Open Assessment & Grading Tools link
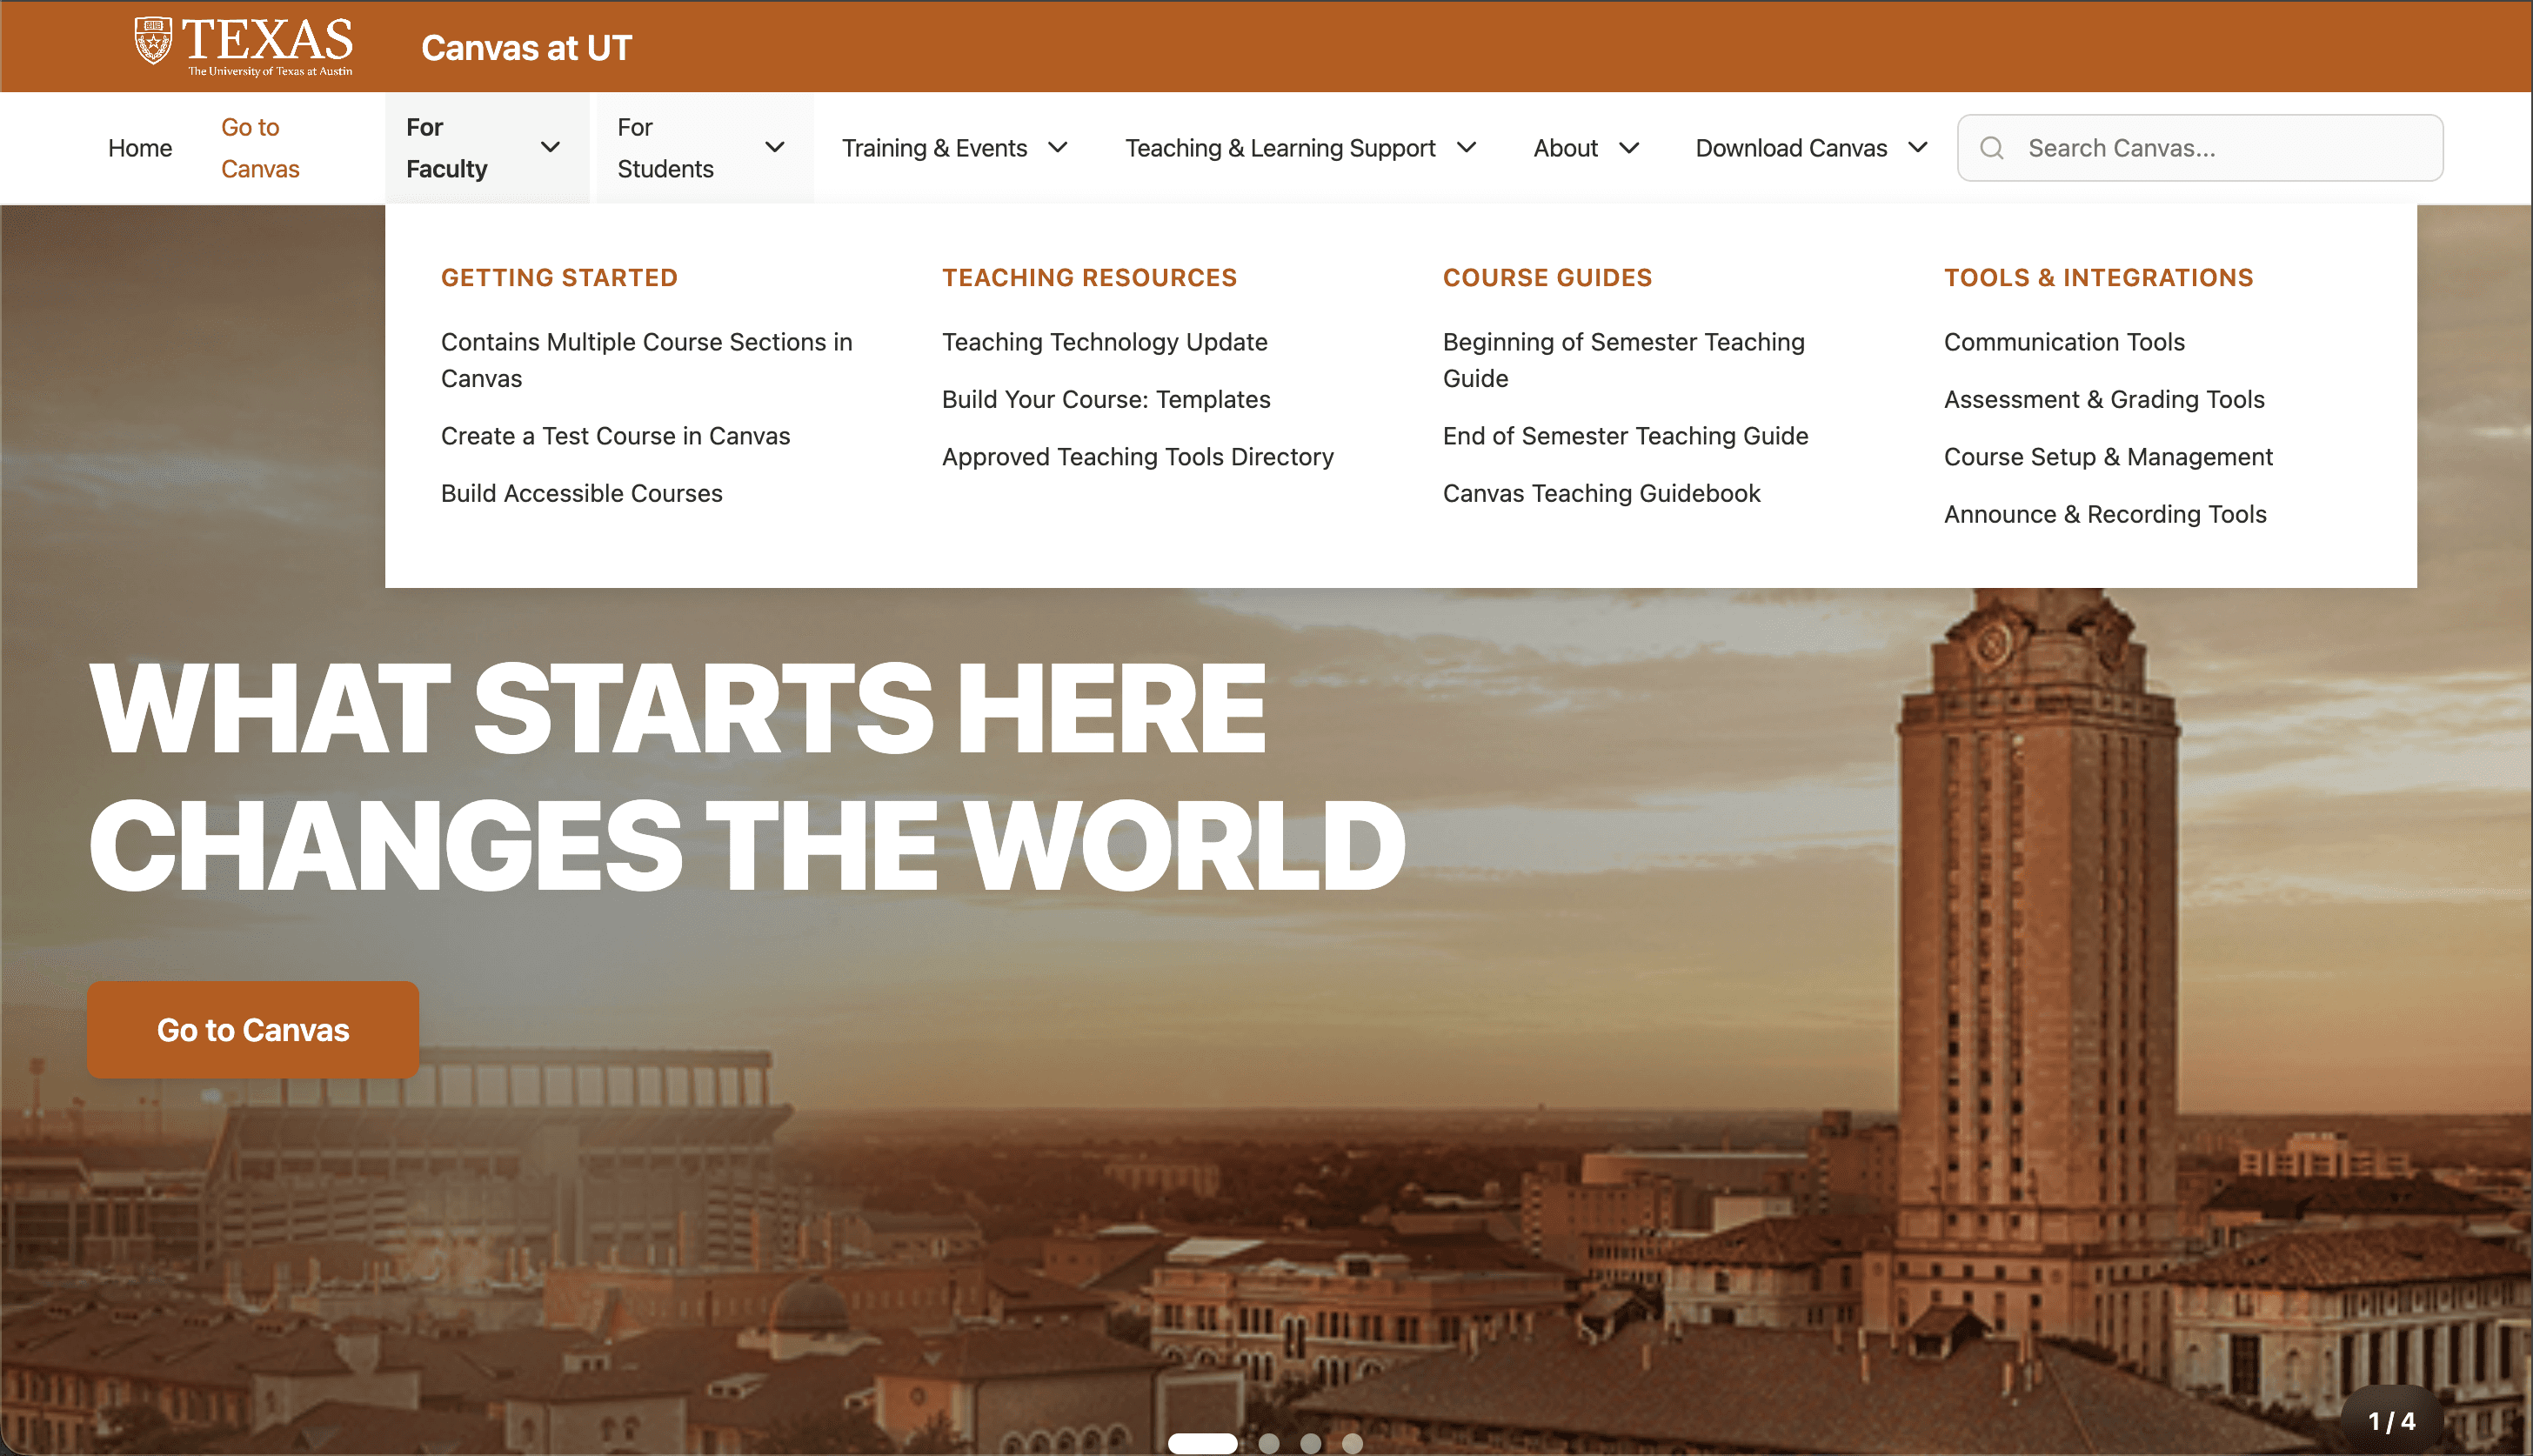This screenshot has width=2533, height=1456. (x=2103, y=399)
